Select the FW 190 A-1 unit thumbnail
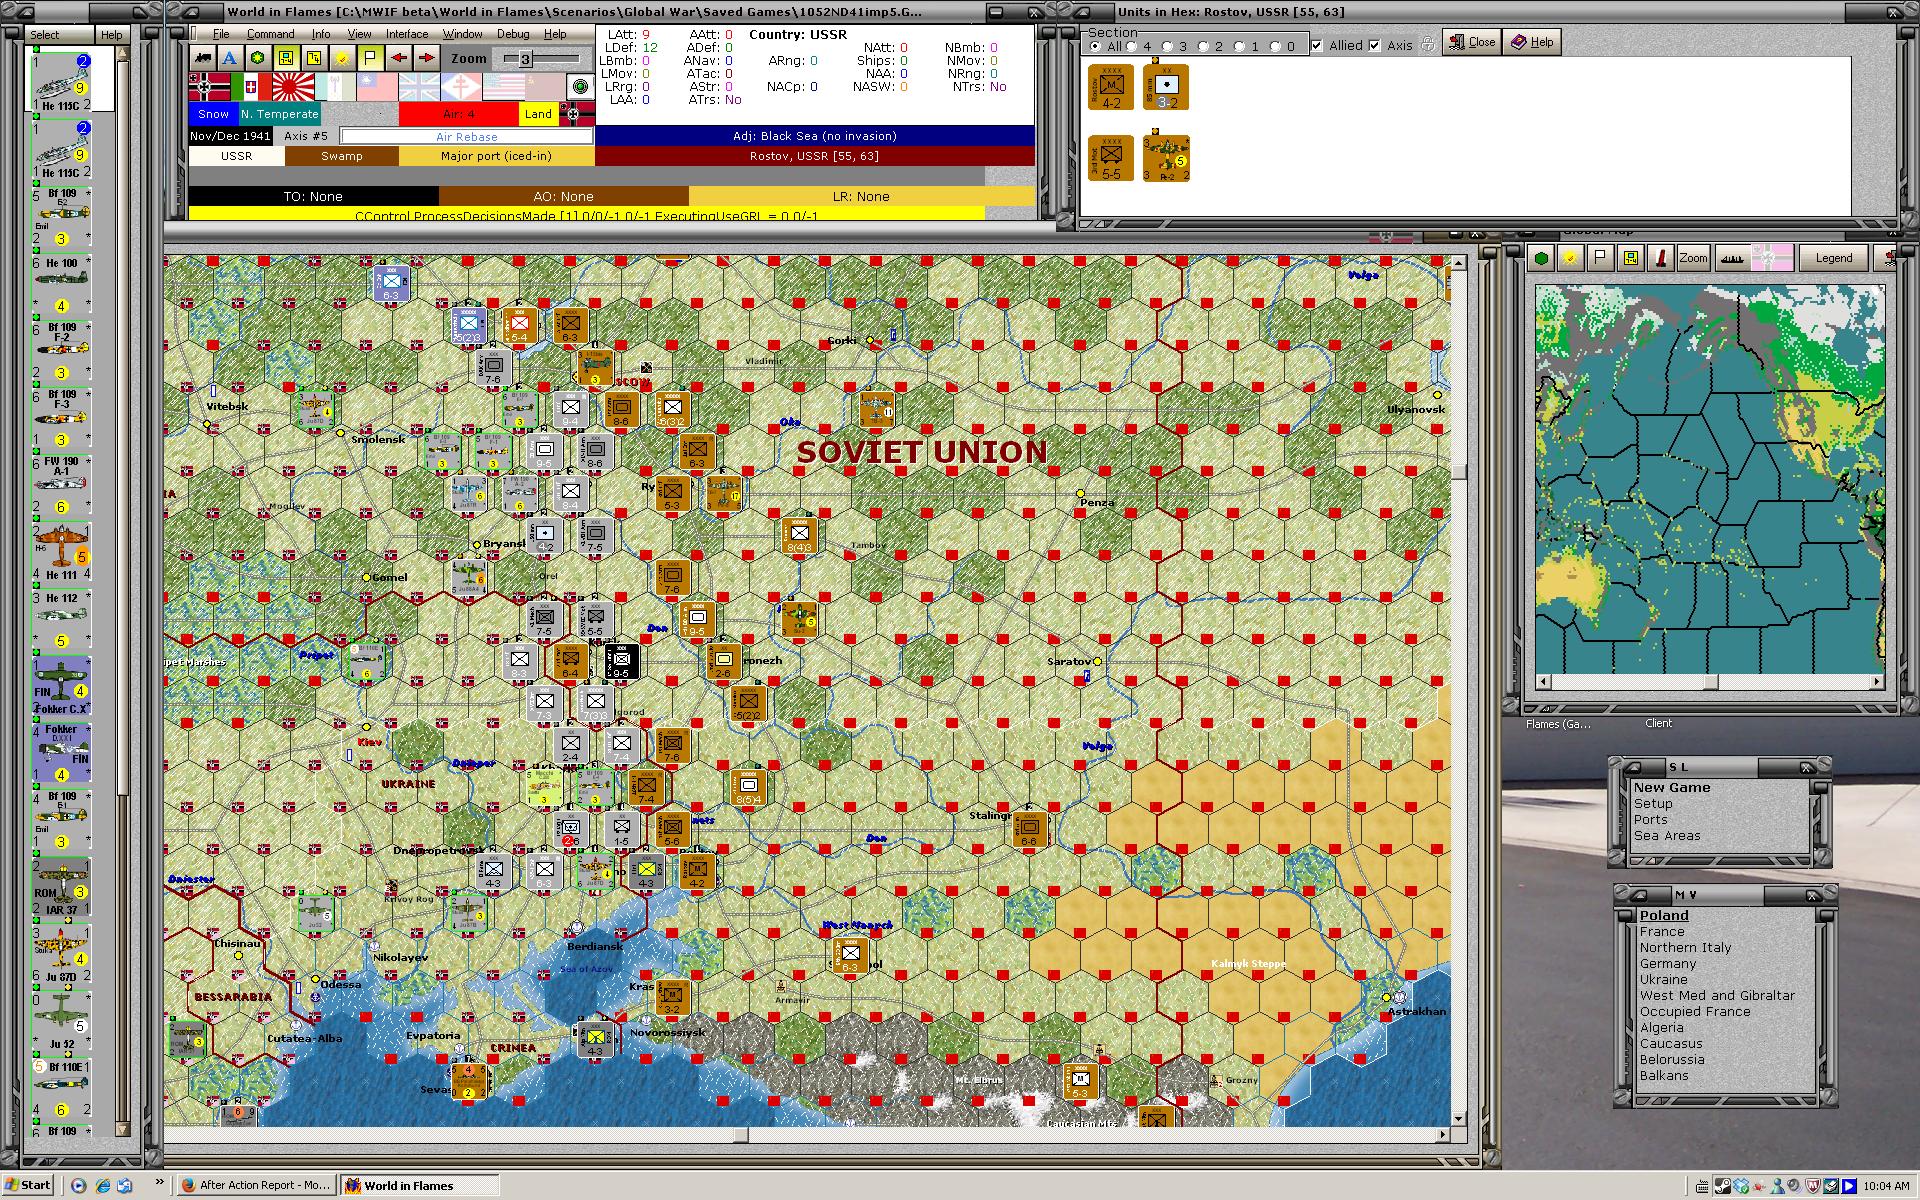Viewport: 1920px width, 1200px height. coord(62,484)
